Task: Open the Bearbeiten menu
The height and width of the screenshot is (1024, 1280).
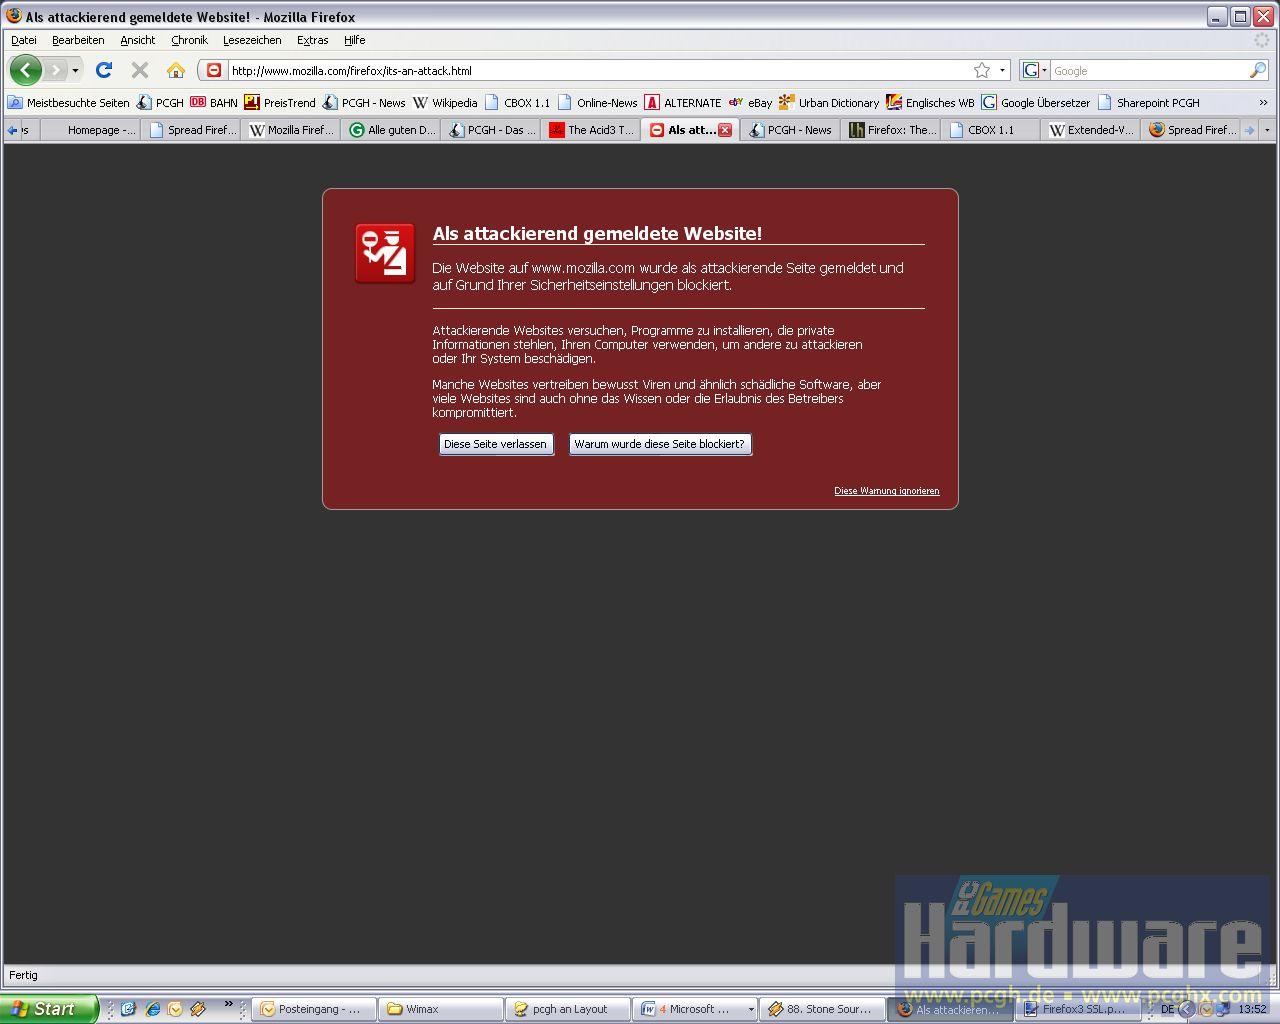Action: (78, 40)
